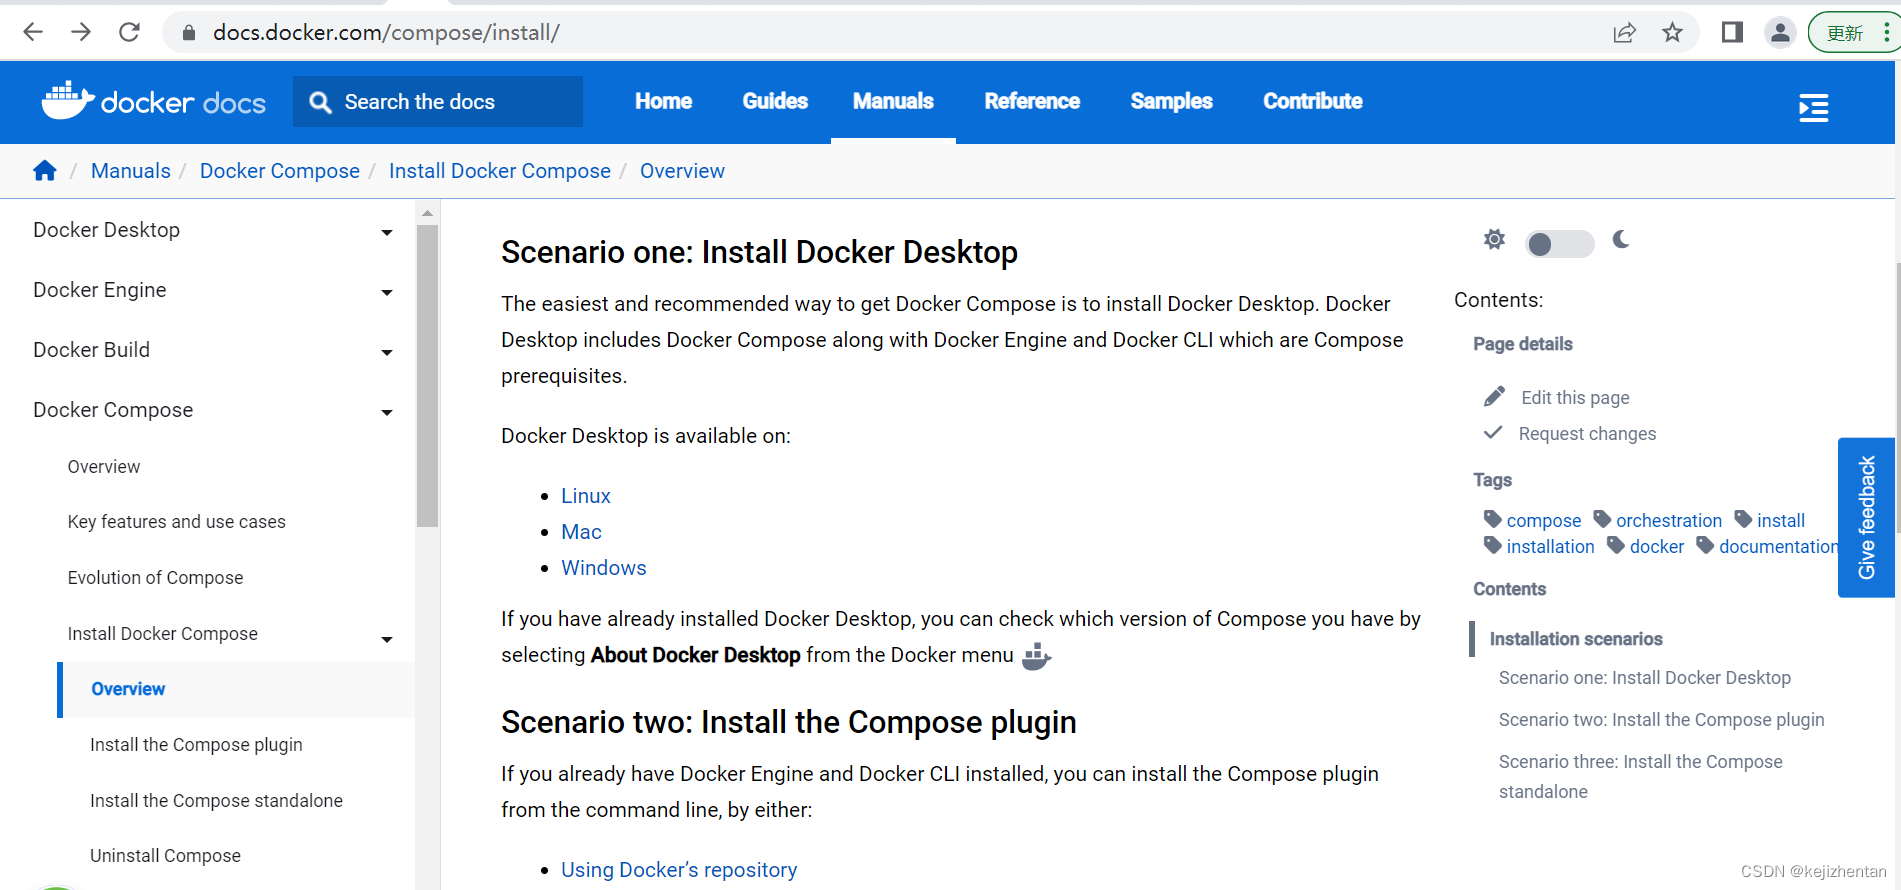This screenshot has width=1901, height=890.
Task: Open the table of contents menu icon
Action: pyautogui.click(x=1813, y=107)
